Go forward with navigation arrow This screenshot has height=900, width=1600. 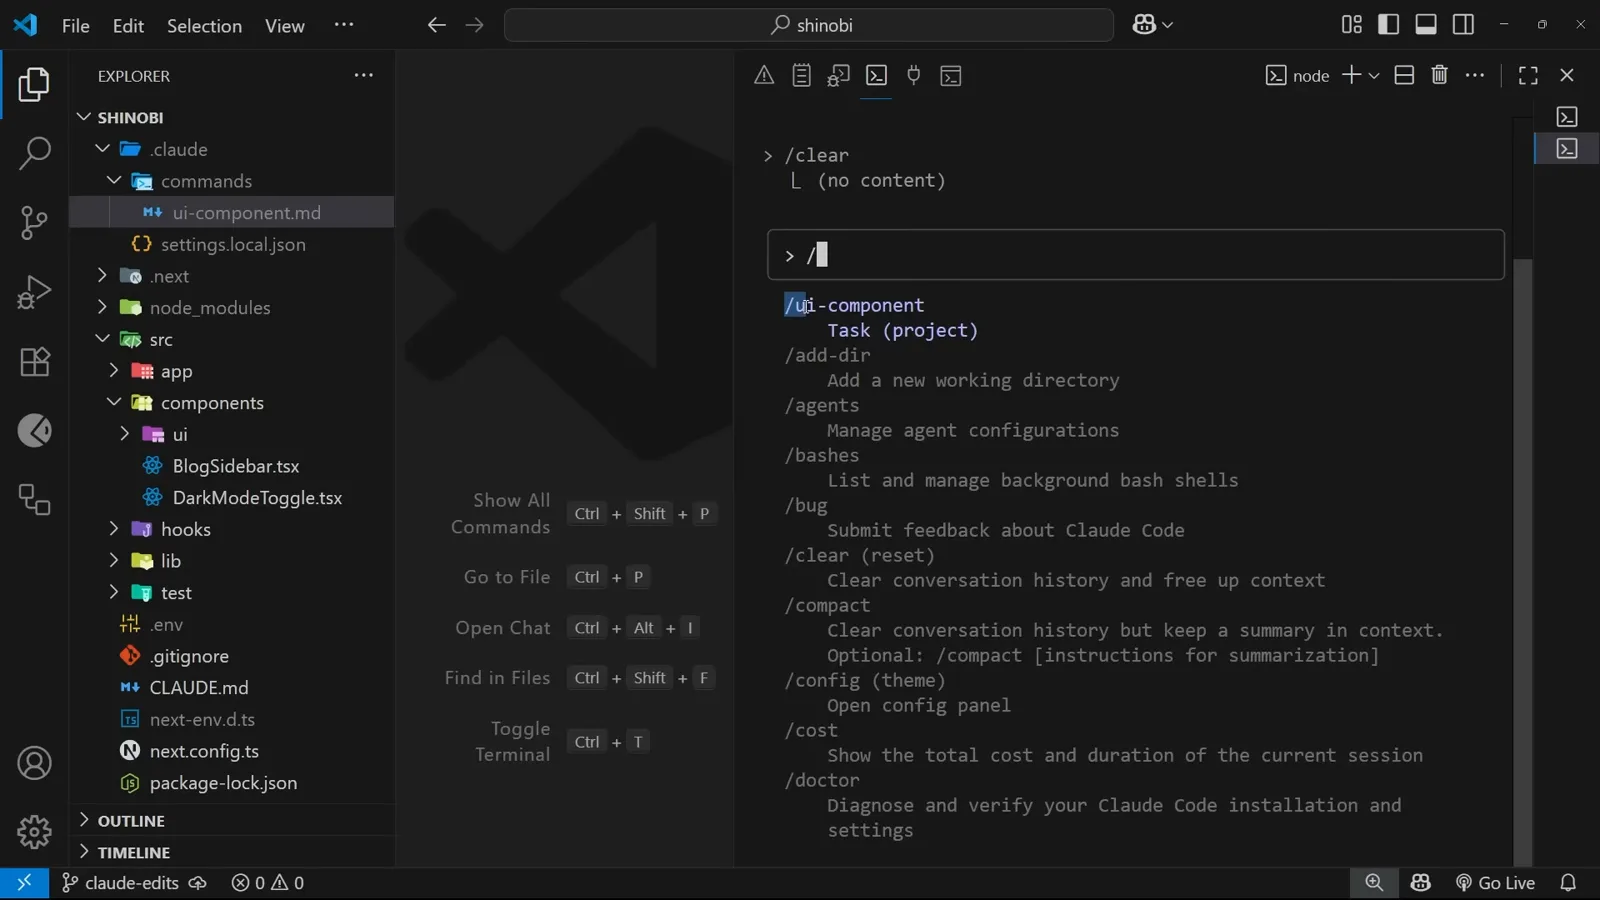click(x=474, y=25)
